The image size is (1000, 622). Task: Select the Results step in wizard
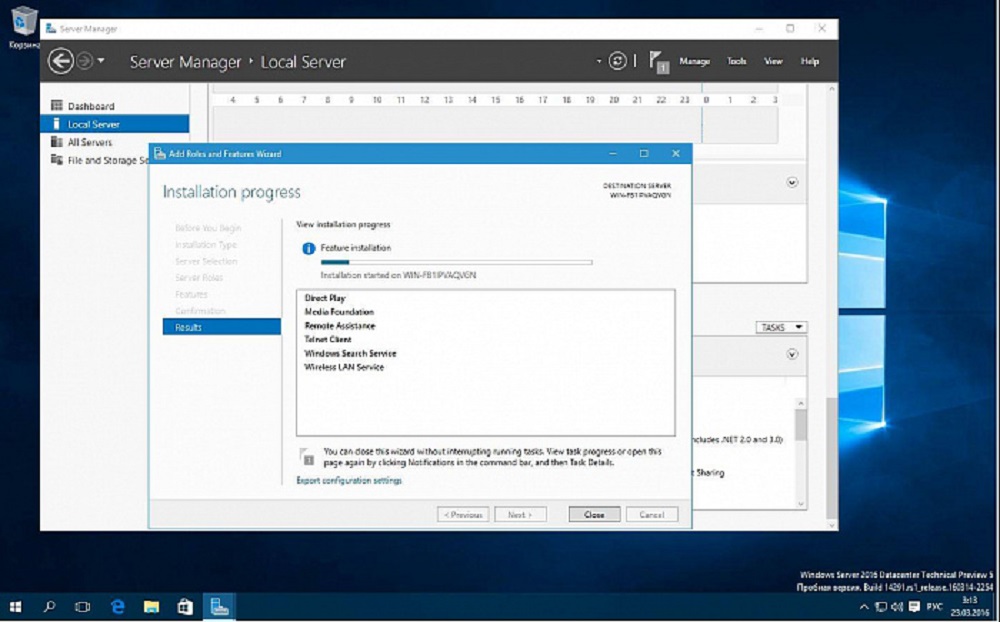coord(221,327)
